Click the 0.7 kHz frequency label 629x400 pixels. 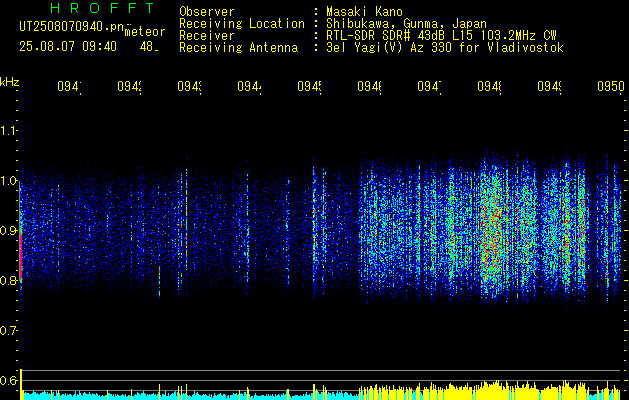pyautogui.click(x=9, y=331)
